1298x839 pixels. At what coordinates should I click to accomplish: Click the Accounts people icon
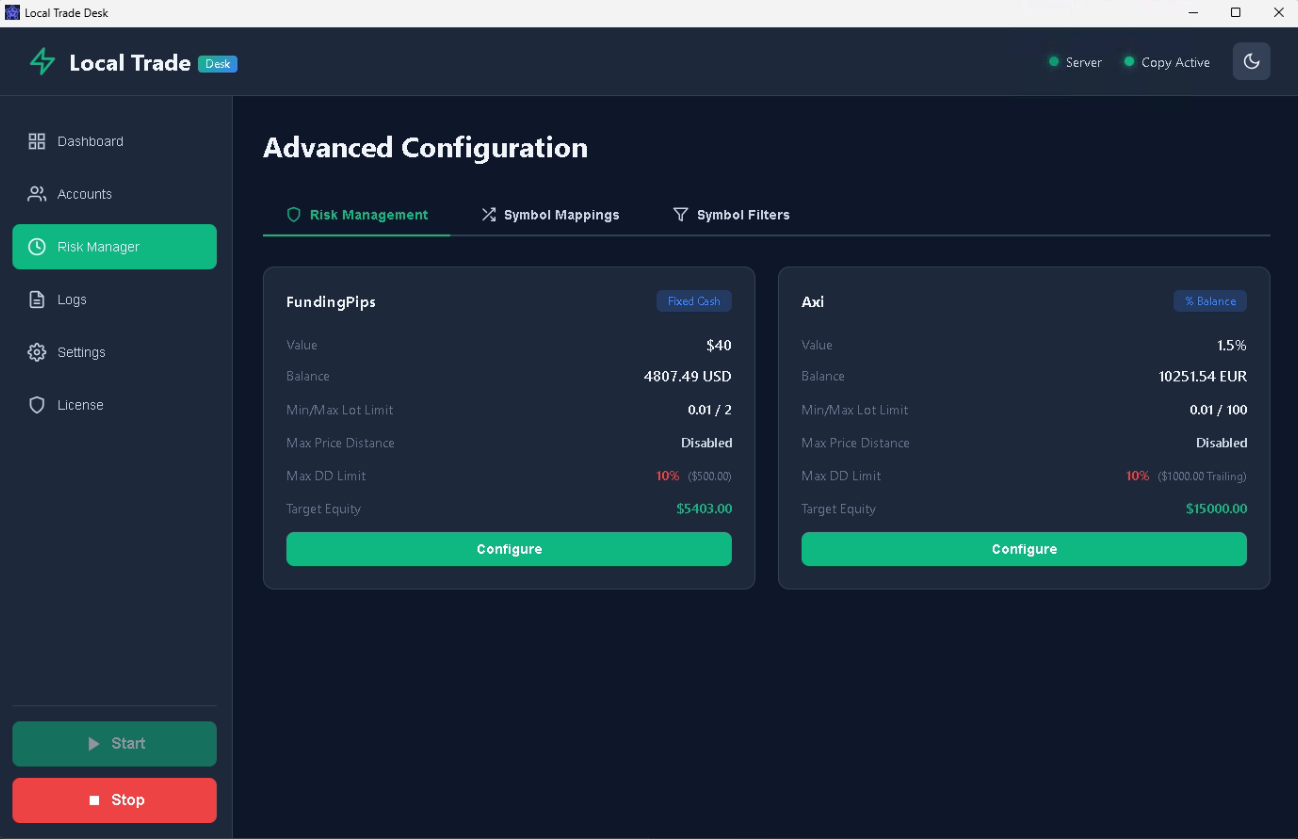(x=37, y=194)
